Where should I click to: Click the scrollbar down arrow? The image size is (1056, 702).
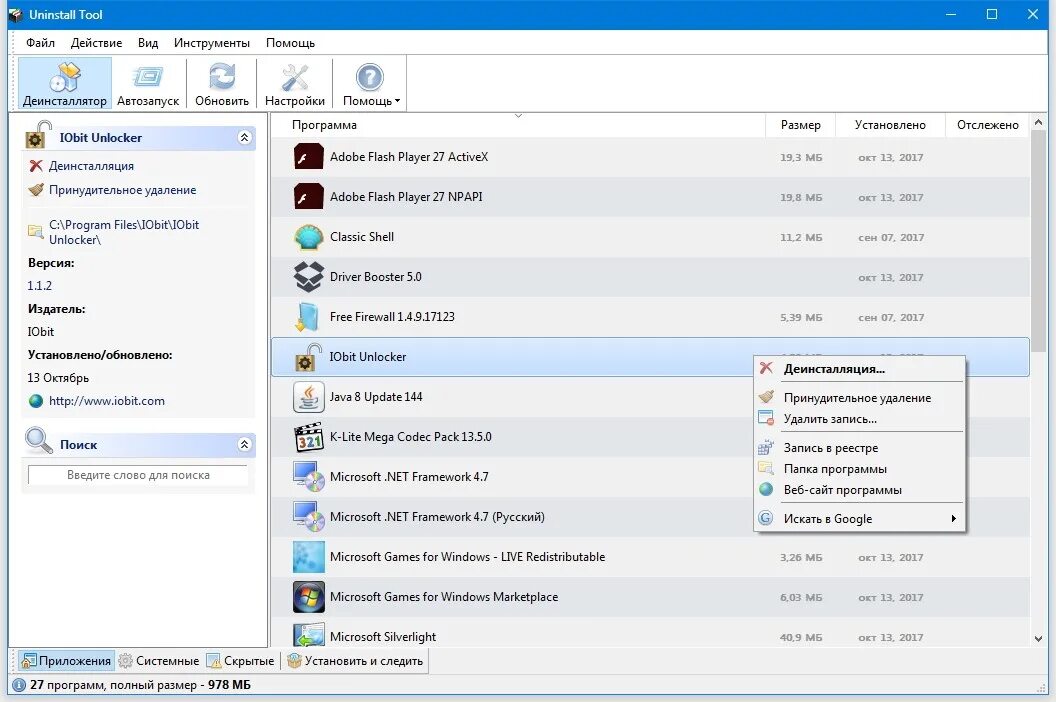[1038, 639]
